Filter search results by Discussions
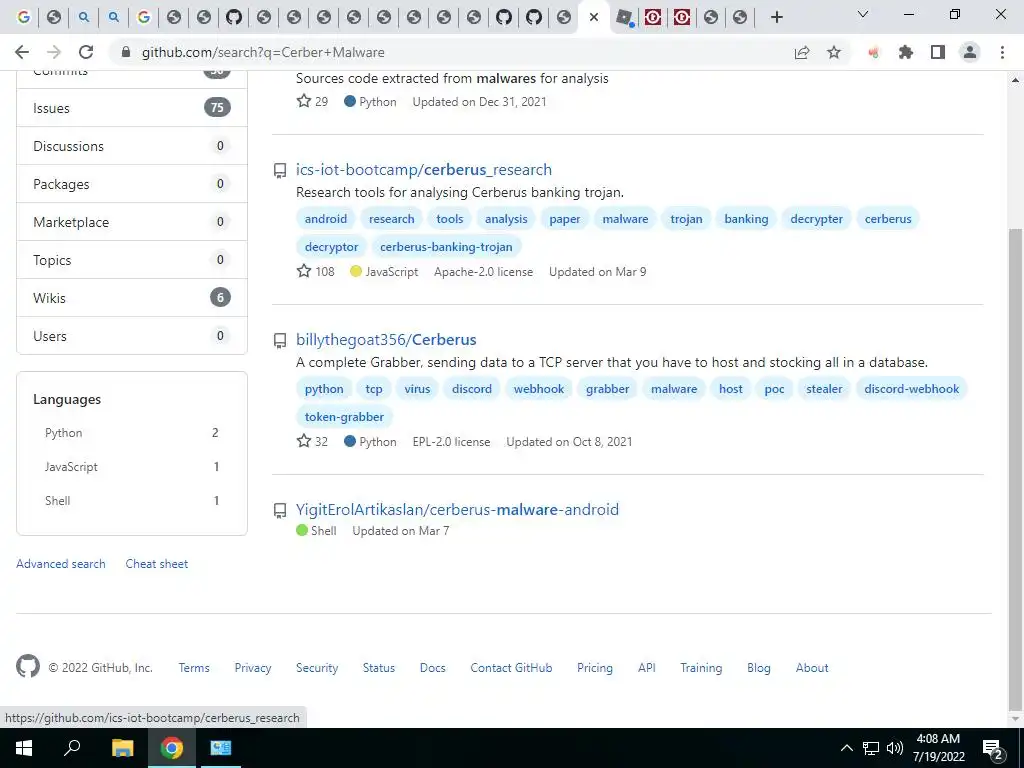Screen dimensions: 1024x768 [x=132, y=146]
